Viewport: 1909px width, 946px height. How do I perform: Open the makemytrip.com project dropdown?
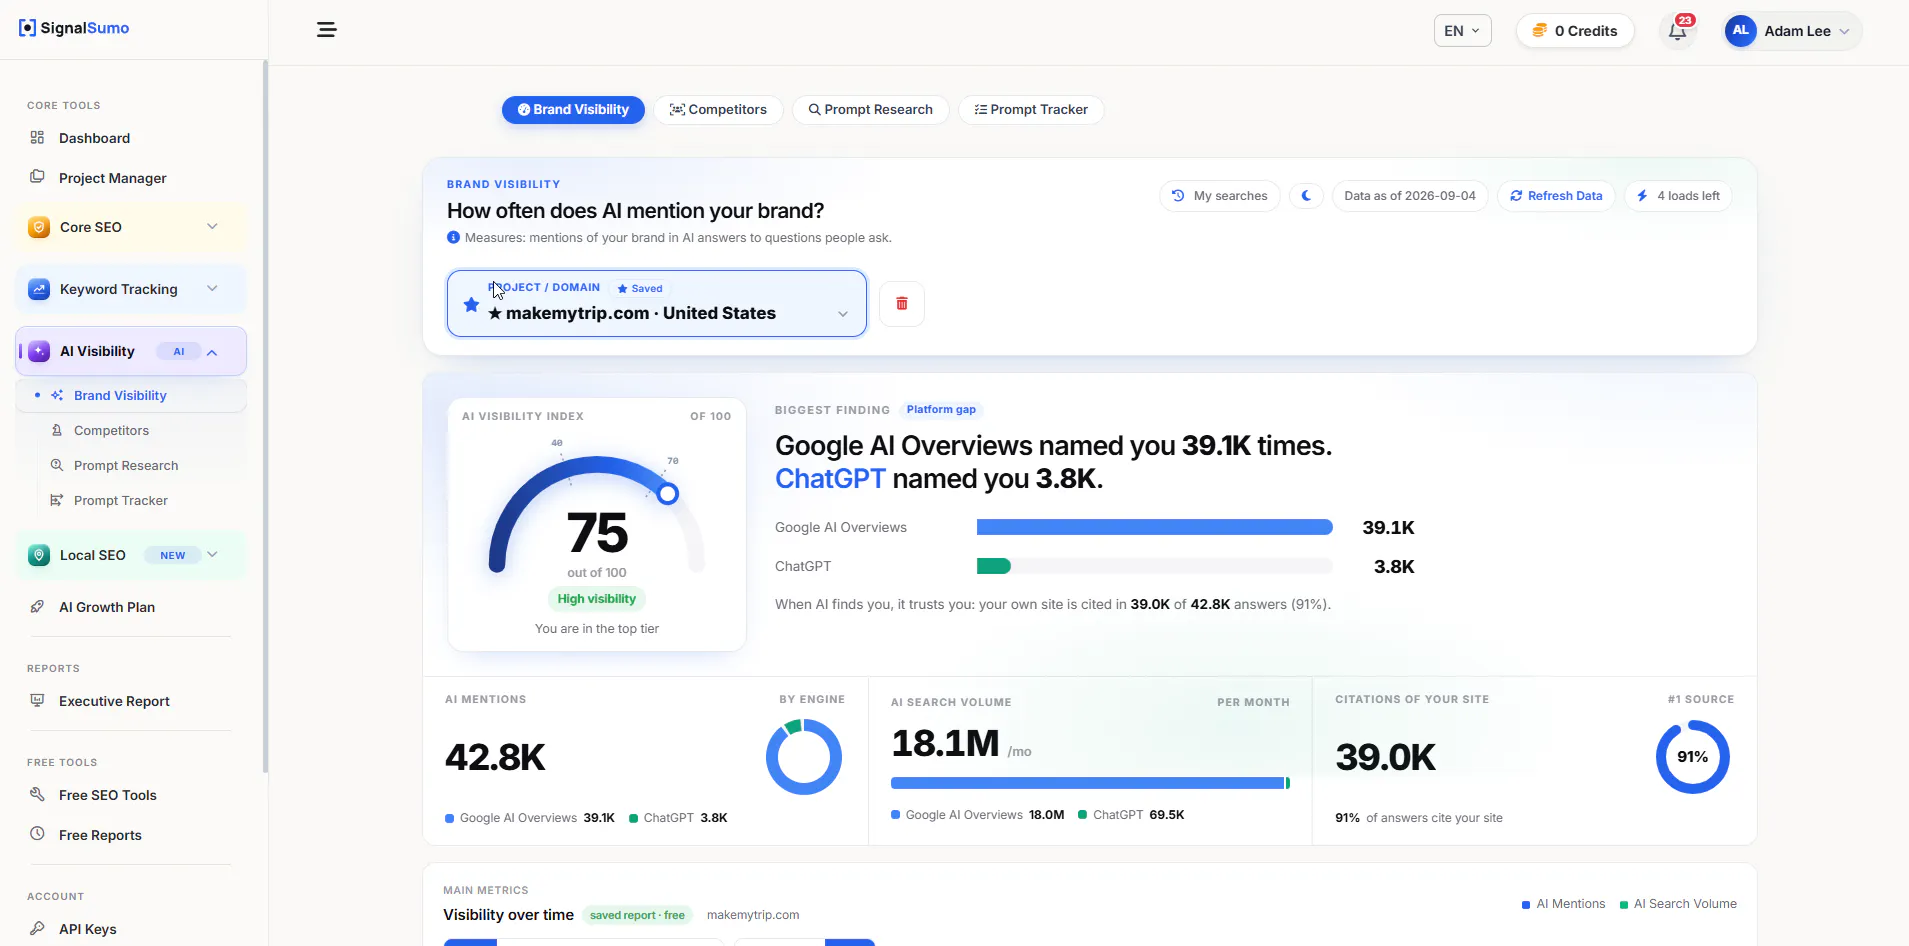(657, 303)
